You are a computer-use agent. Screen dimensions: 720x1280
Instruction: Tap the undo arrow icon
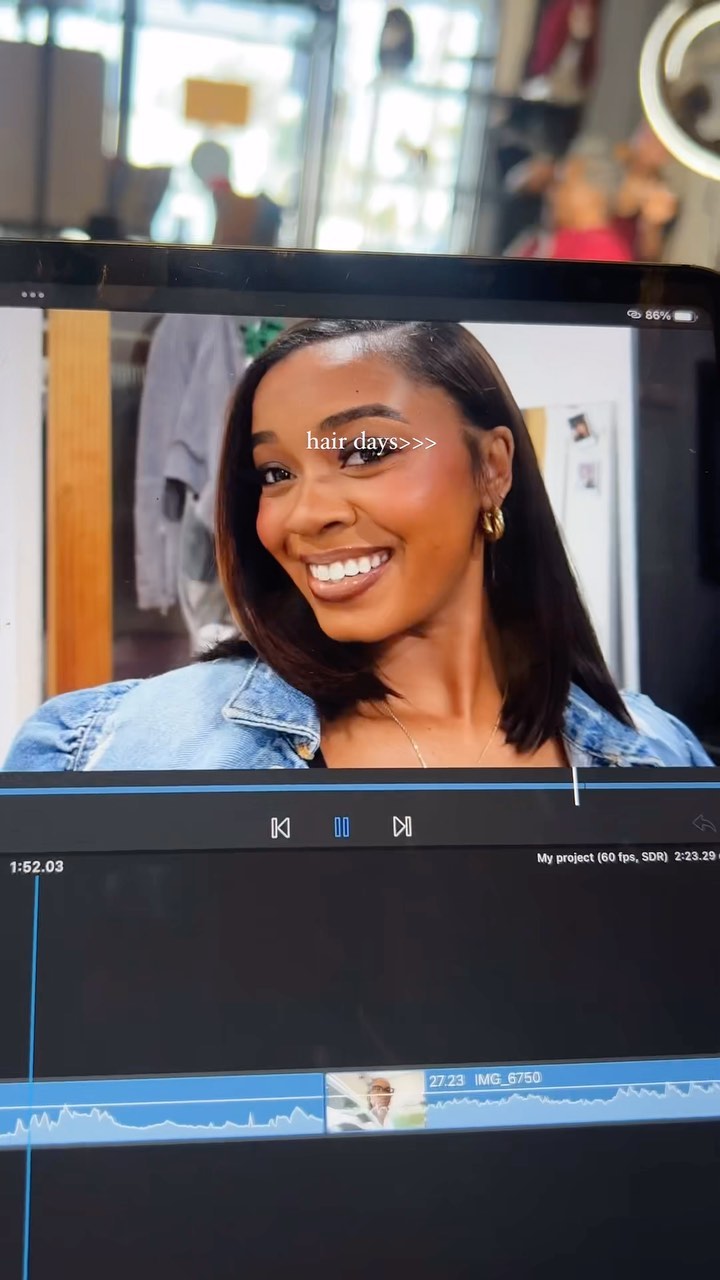704,824
